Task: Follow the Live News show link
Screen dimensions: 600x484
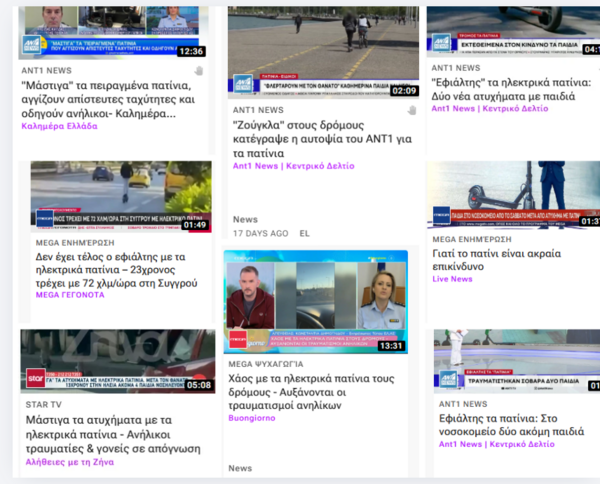Action: 452,279
